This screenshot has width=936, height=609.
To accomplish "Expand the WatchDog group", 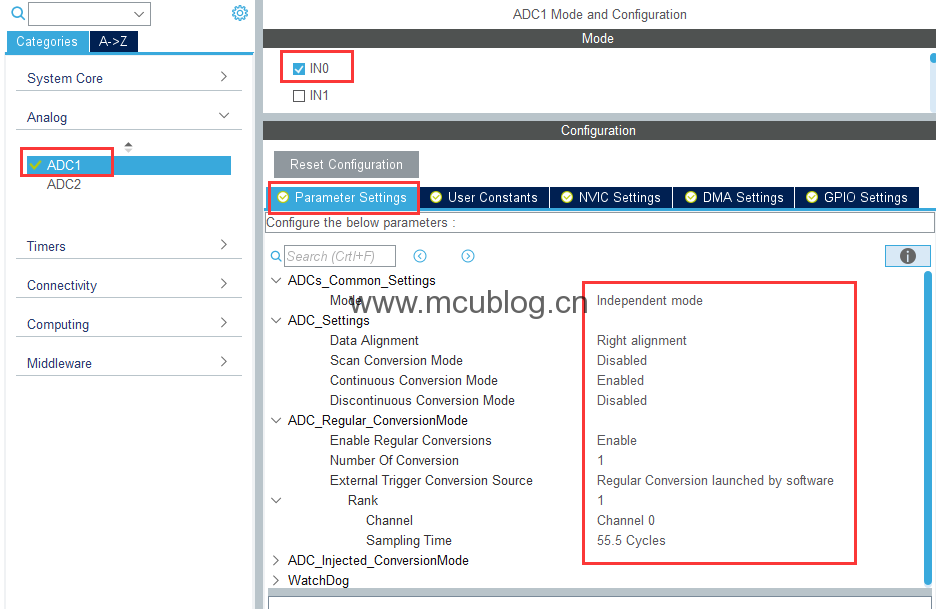I will click(x=276, y=580).
